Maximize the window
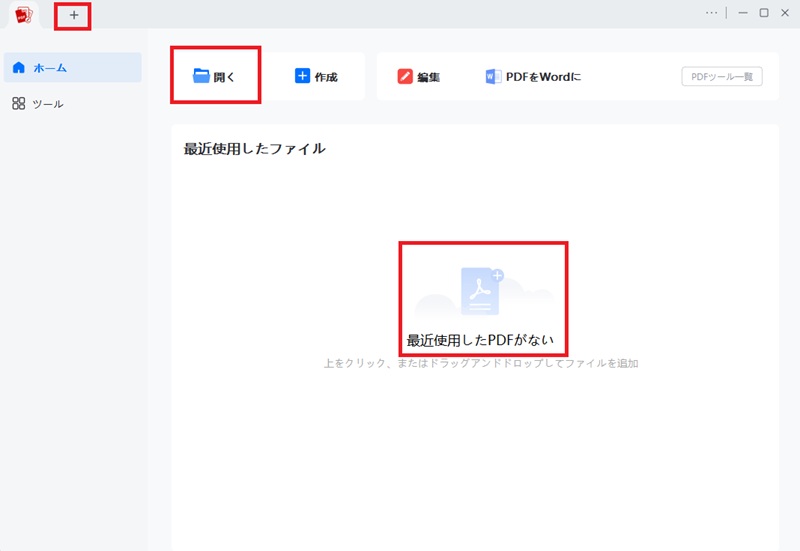This screenshot has width=800, height=551. tap(764, 13)
